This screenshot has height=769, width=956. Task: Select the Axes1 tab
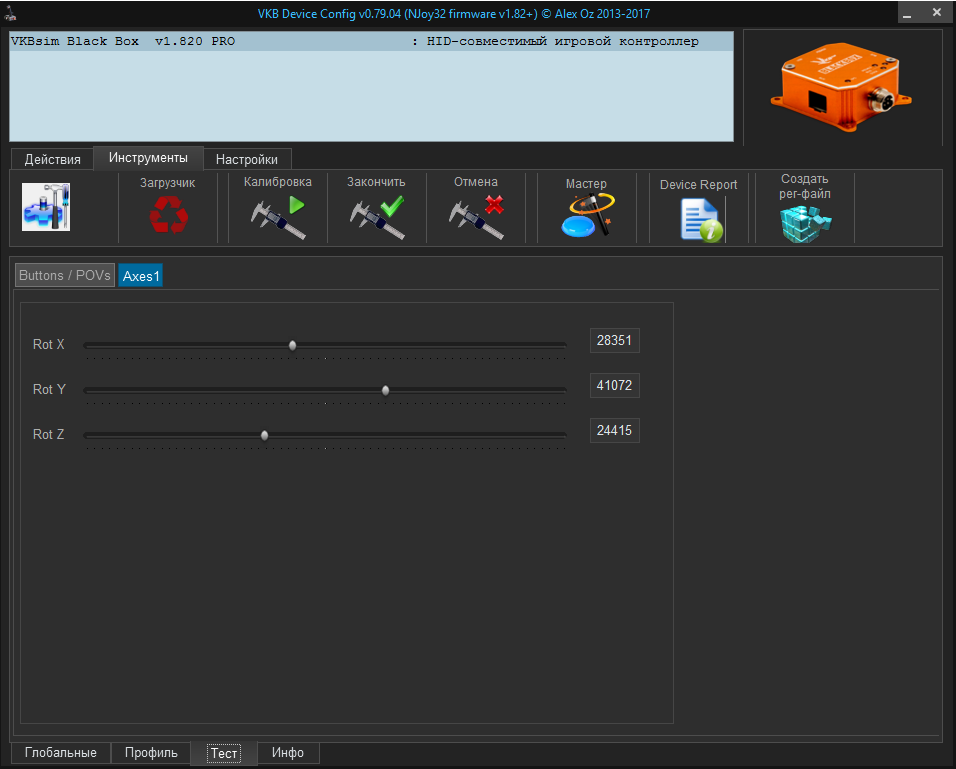pos(141,276)
